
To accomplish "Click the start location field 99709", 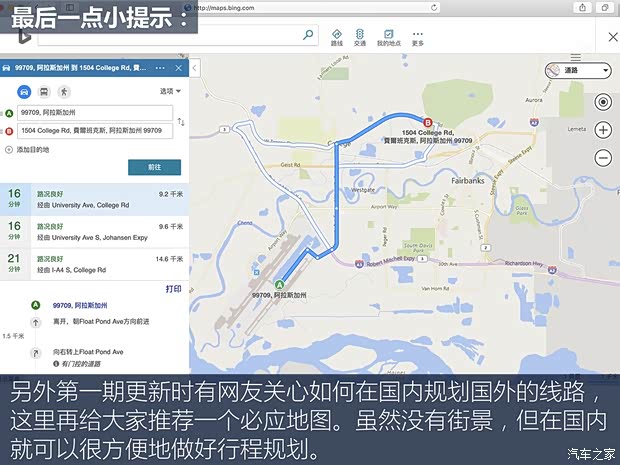I will tap(95, 113).
